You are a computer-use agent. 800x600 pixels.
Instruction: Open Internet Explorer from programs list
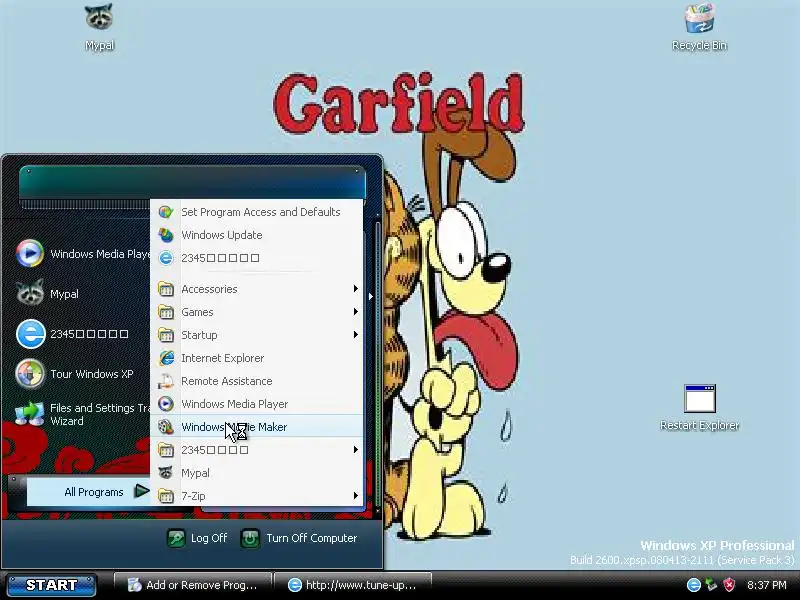[257, 358]
